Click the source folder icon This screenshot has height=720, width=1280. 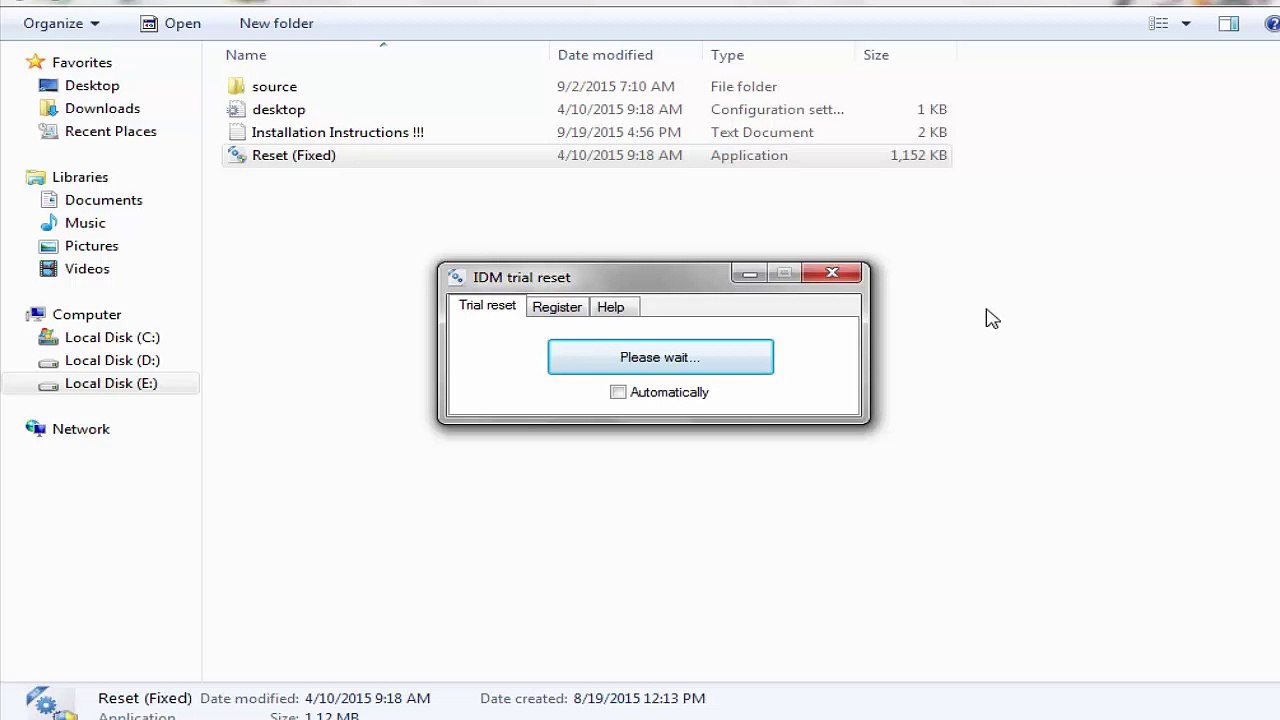[236, 86]
